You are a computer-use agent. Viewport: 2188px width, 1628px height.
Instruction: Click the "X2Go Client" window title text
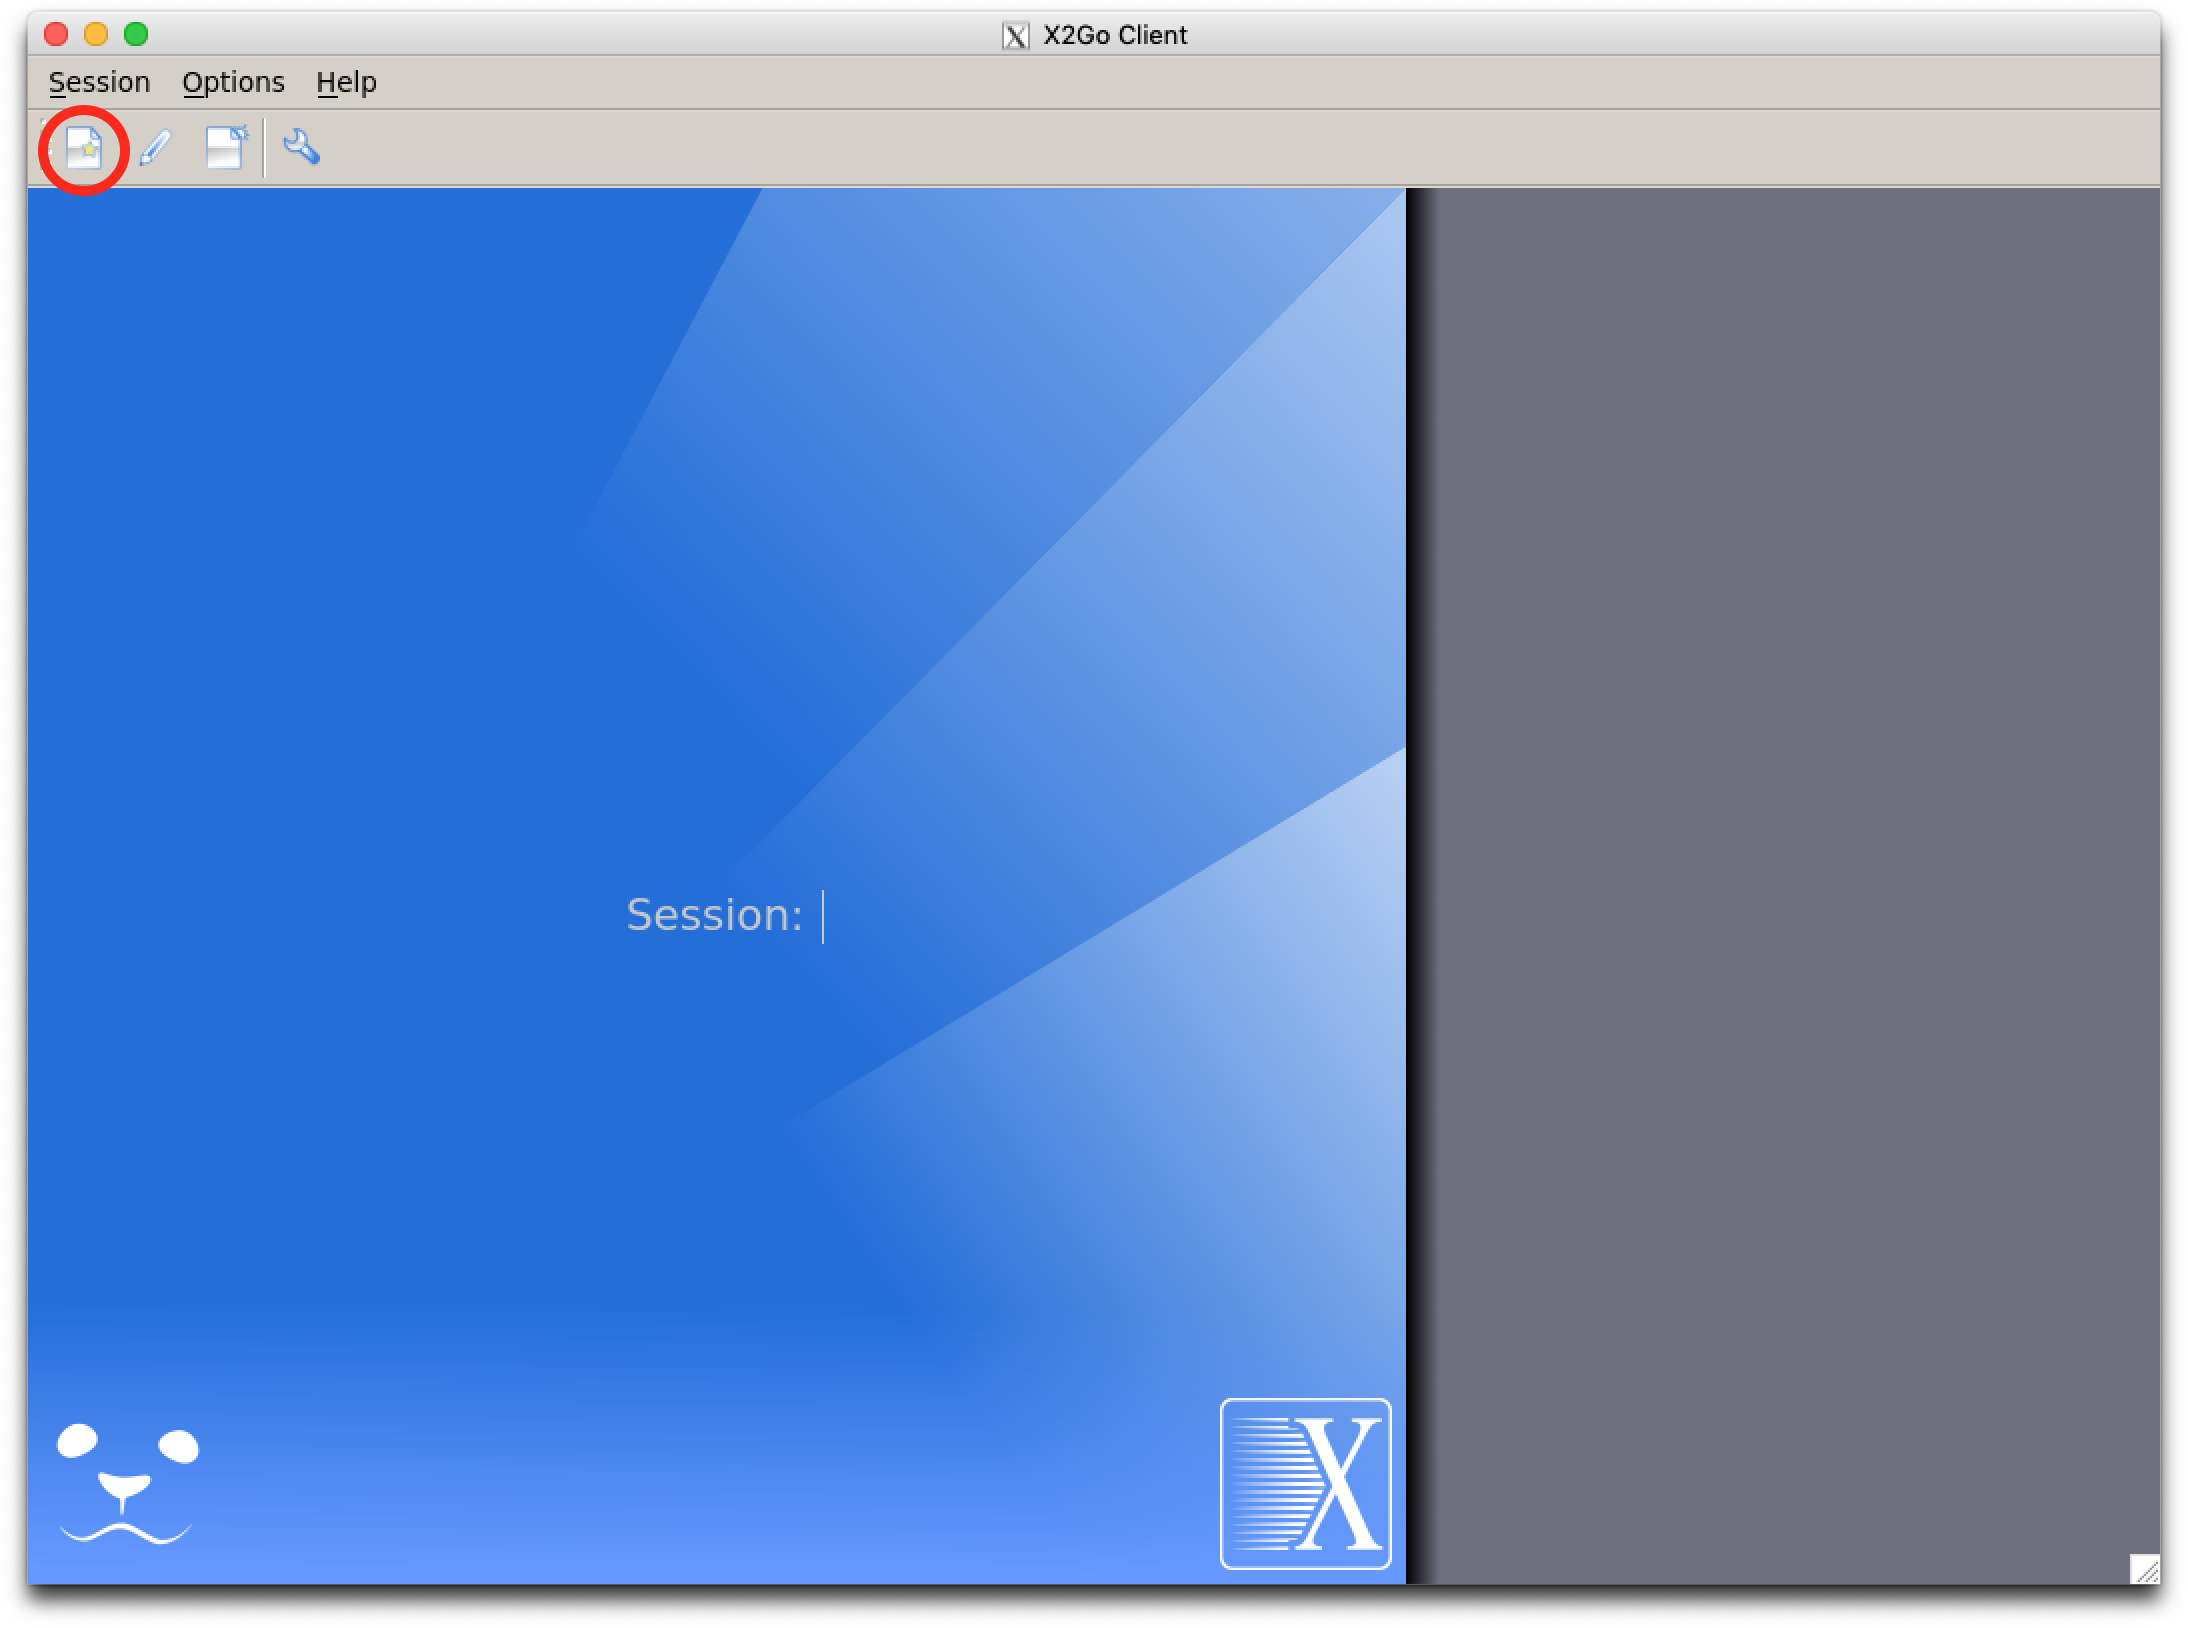point(1114,36)
